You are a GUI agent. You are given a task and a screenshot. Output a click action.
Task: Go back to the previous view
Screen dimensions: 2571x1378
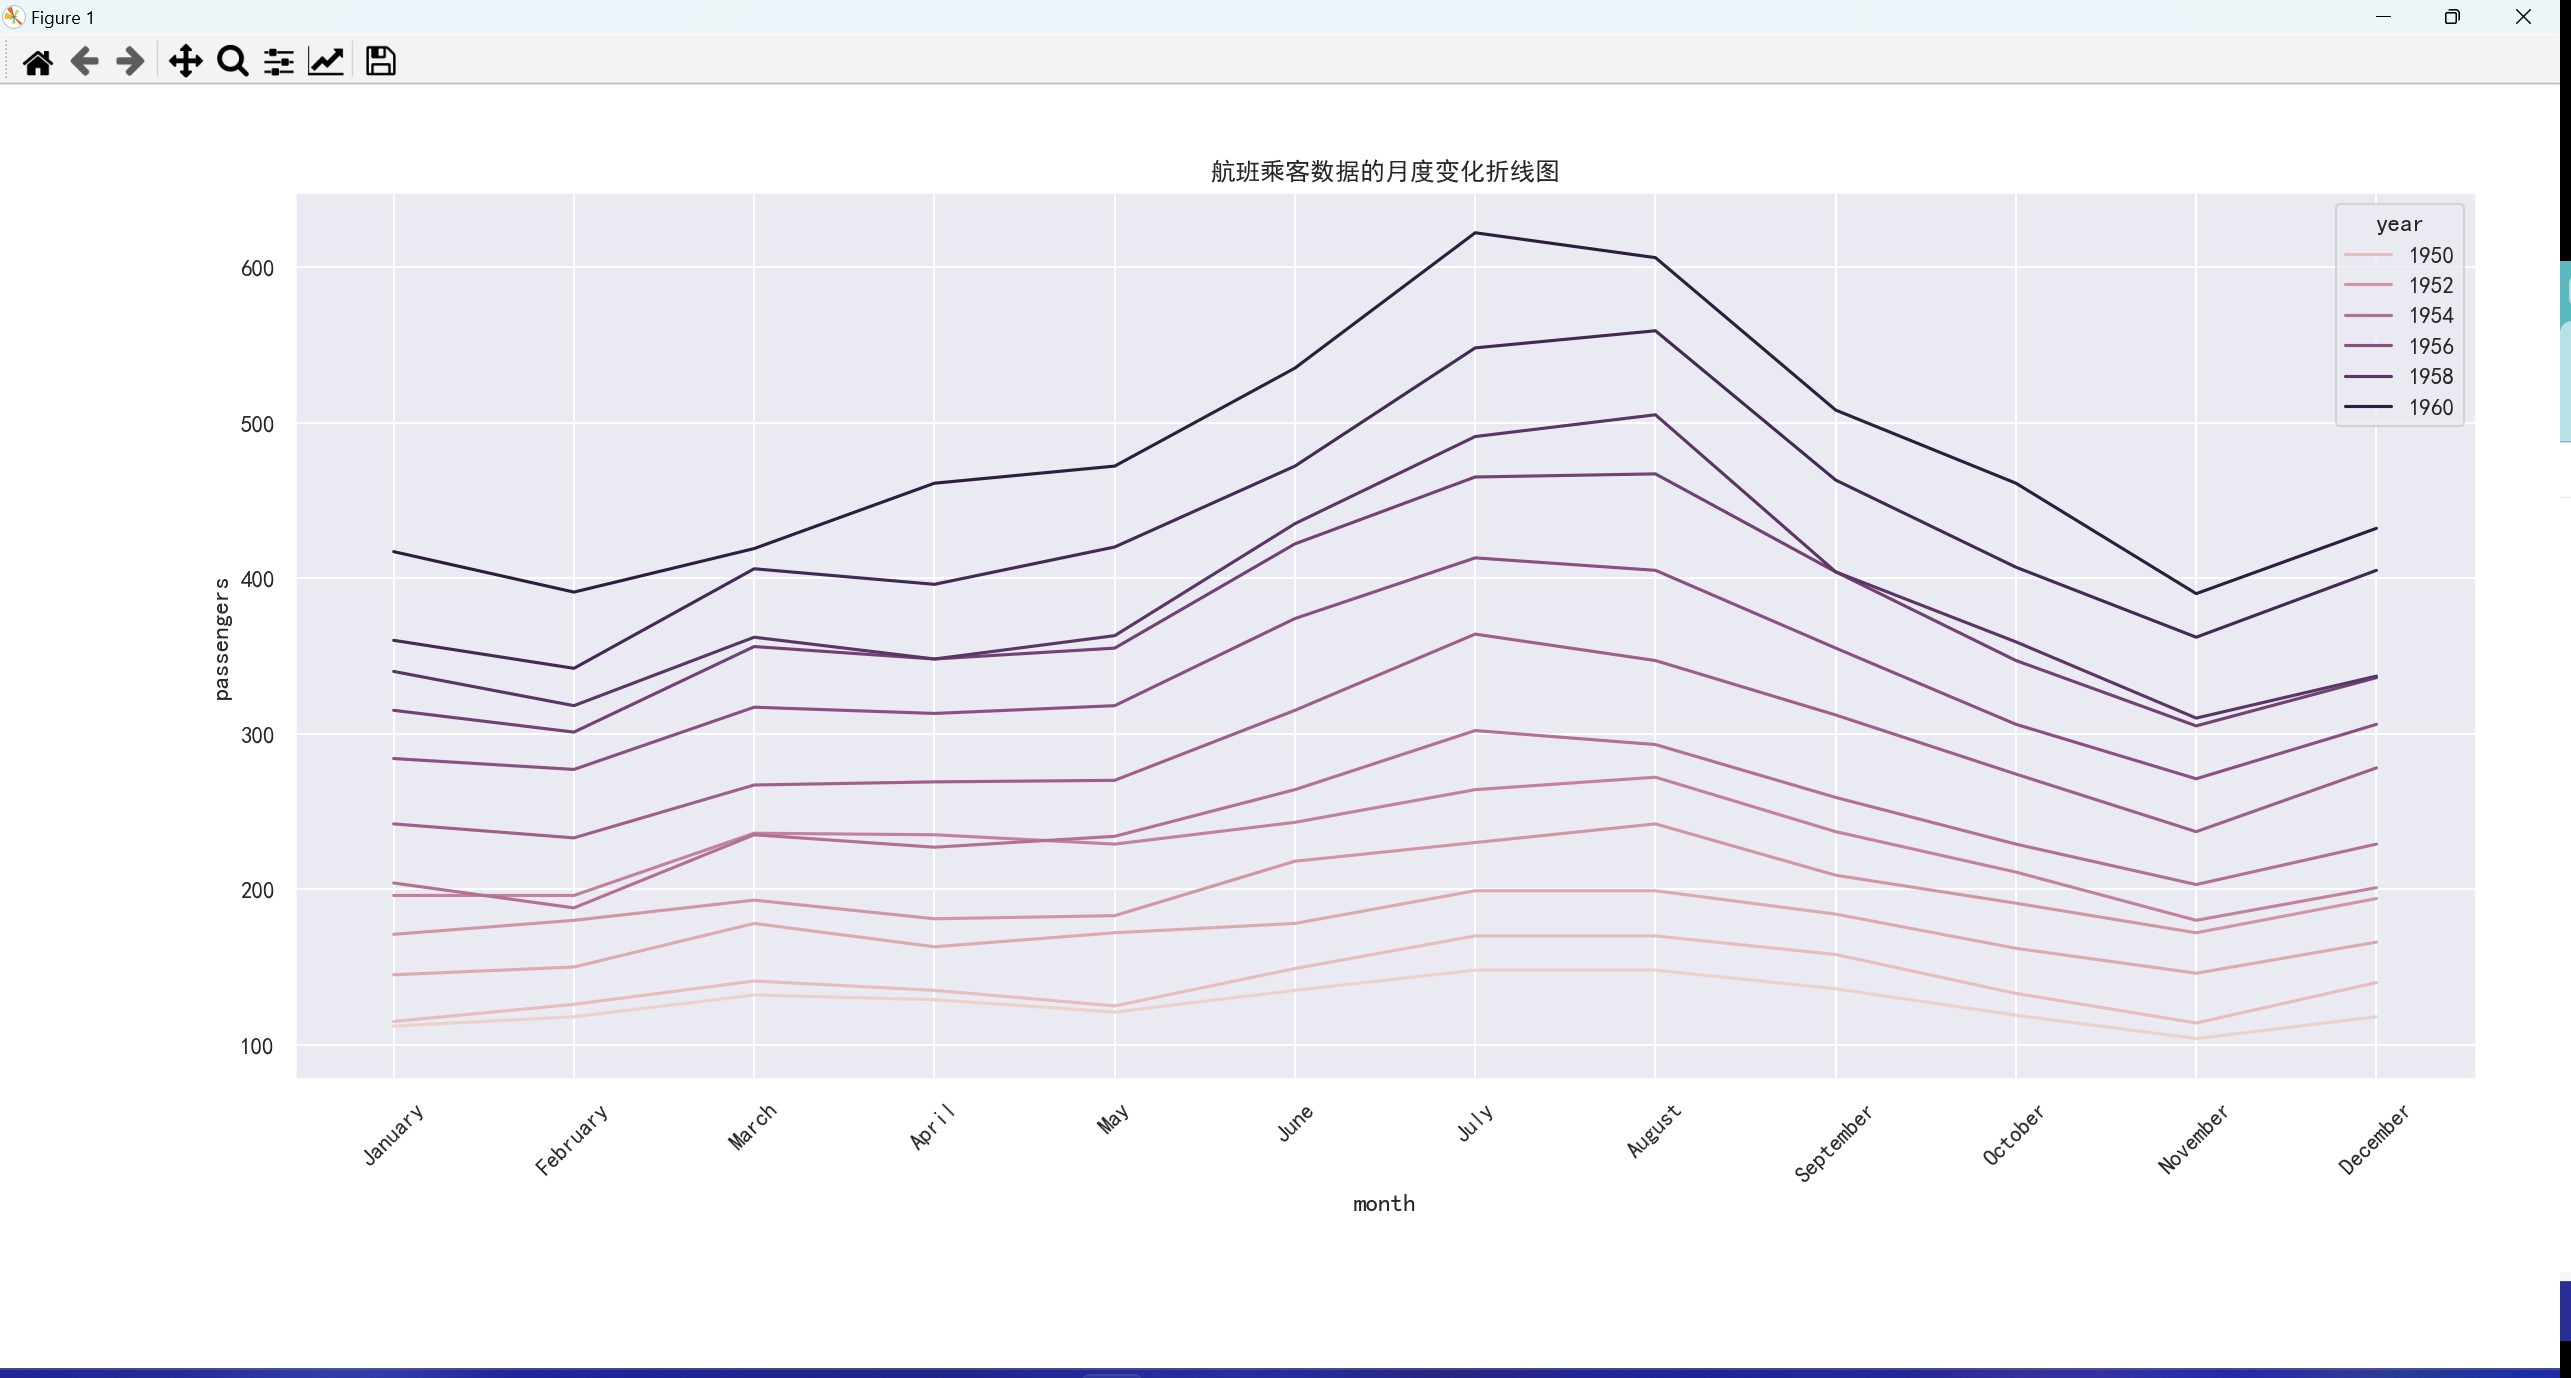(x=84, y=62)
